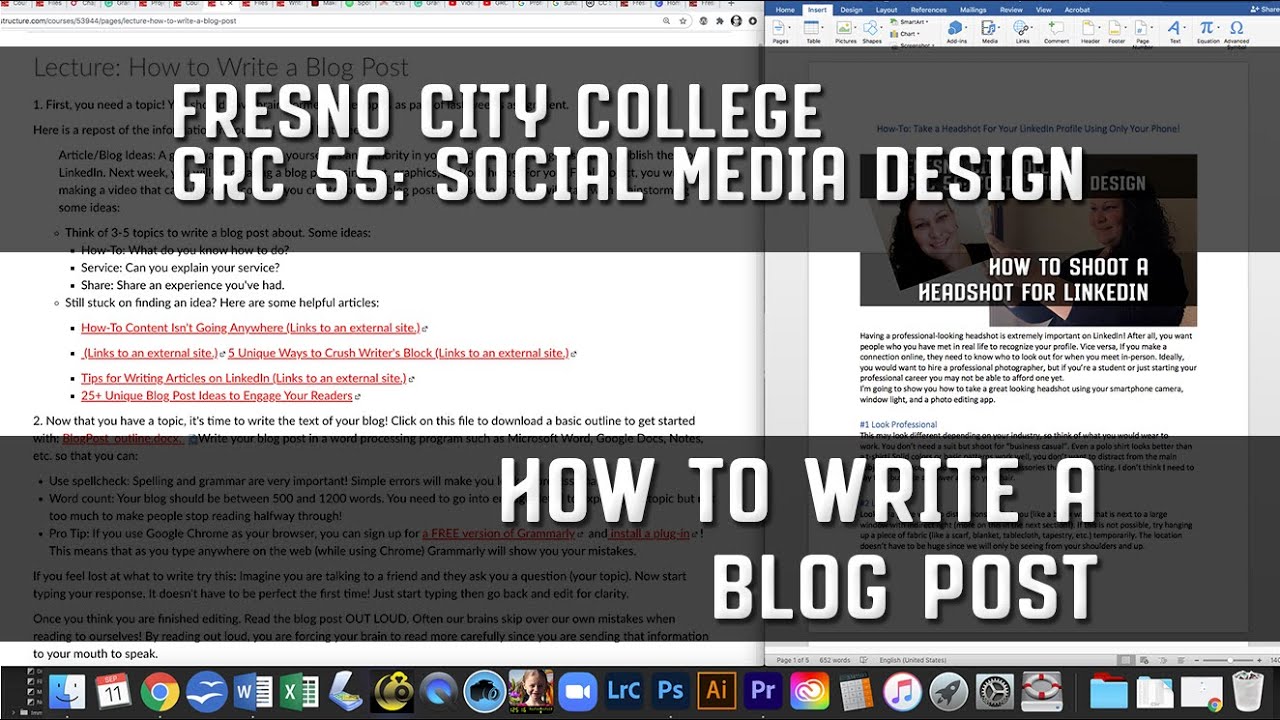Viewport: 1280px width, 720px height.
Task: Open iTunes Music from the dock
Action: [902, 692]
